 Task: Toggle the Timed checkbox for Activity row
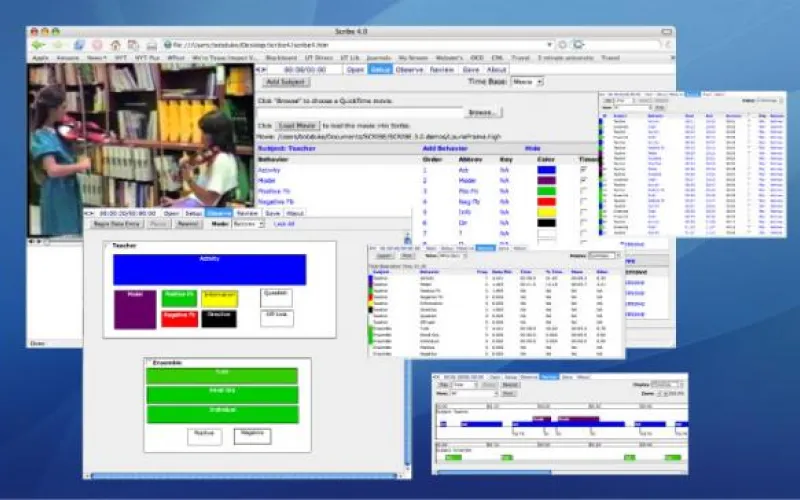(x=584, y=170)
